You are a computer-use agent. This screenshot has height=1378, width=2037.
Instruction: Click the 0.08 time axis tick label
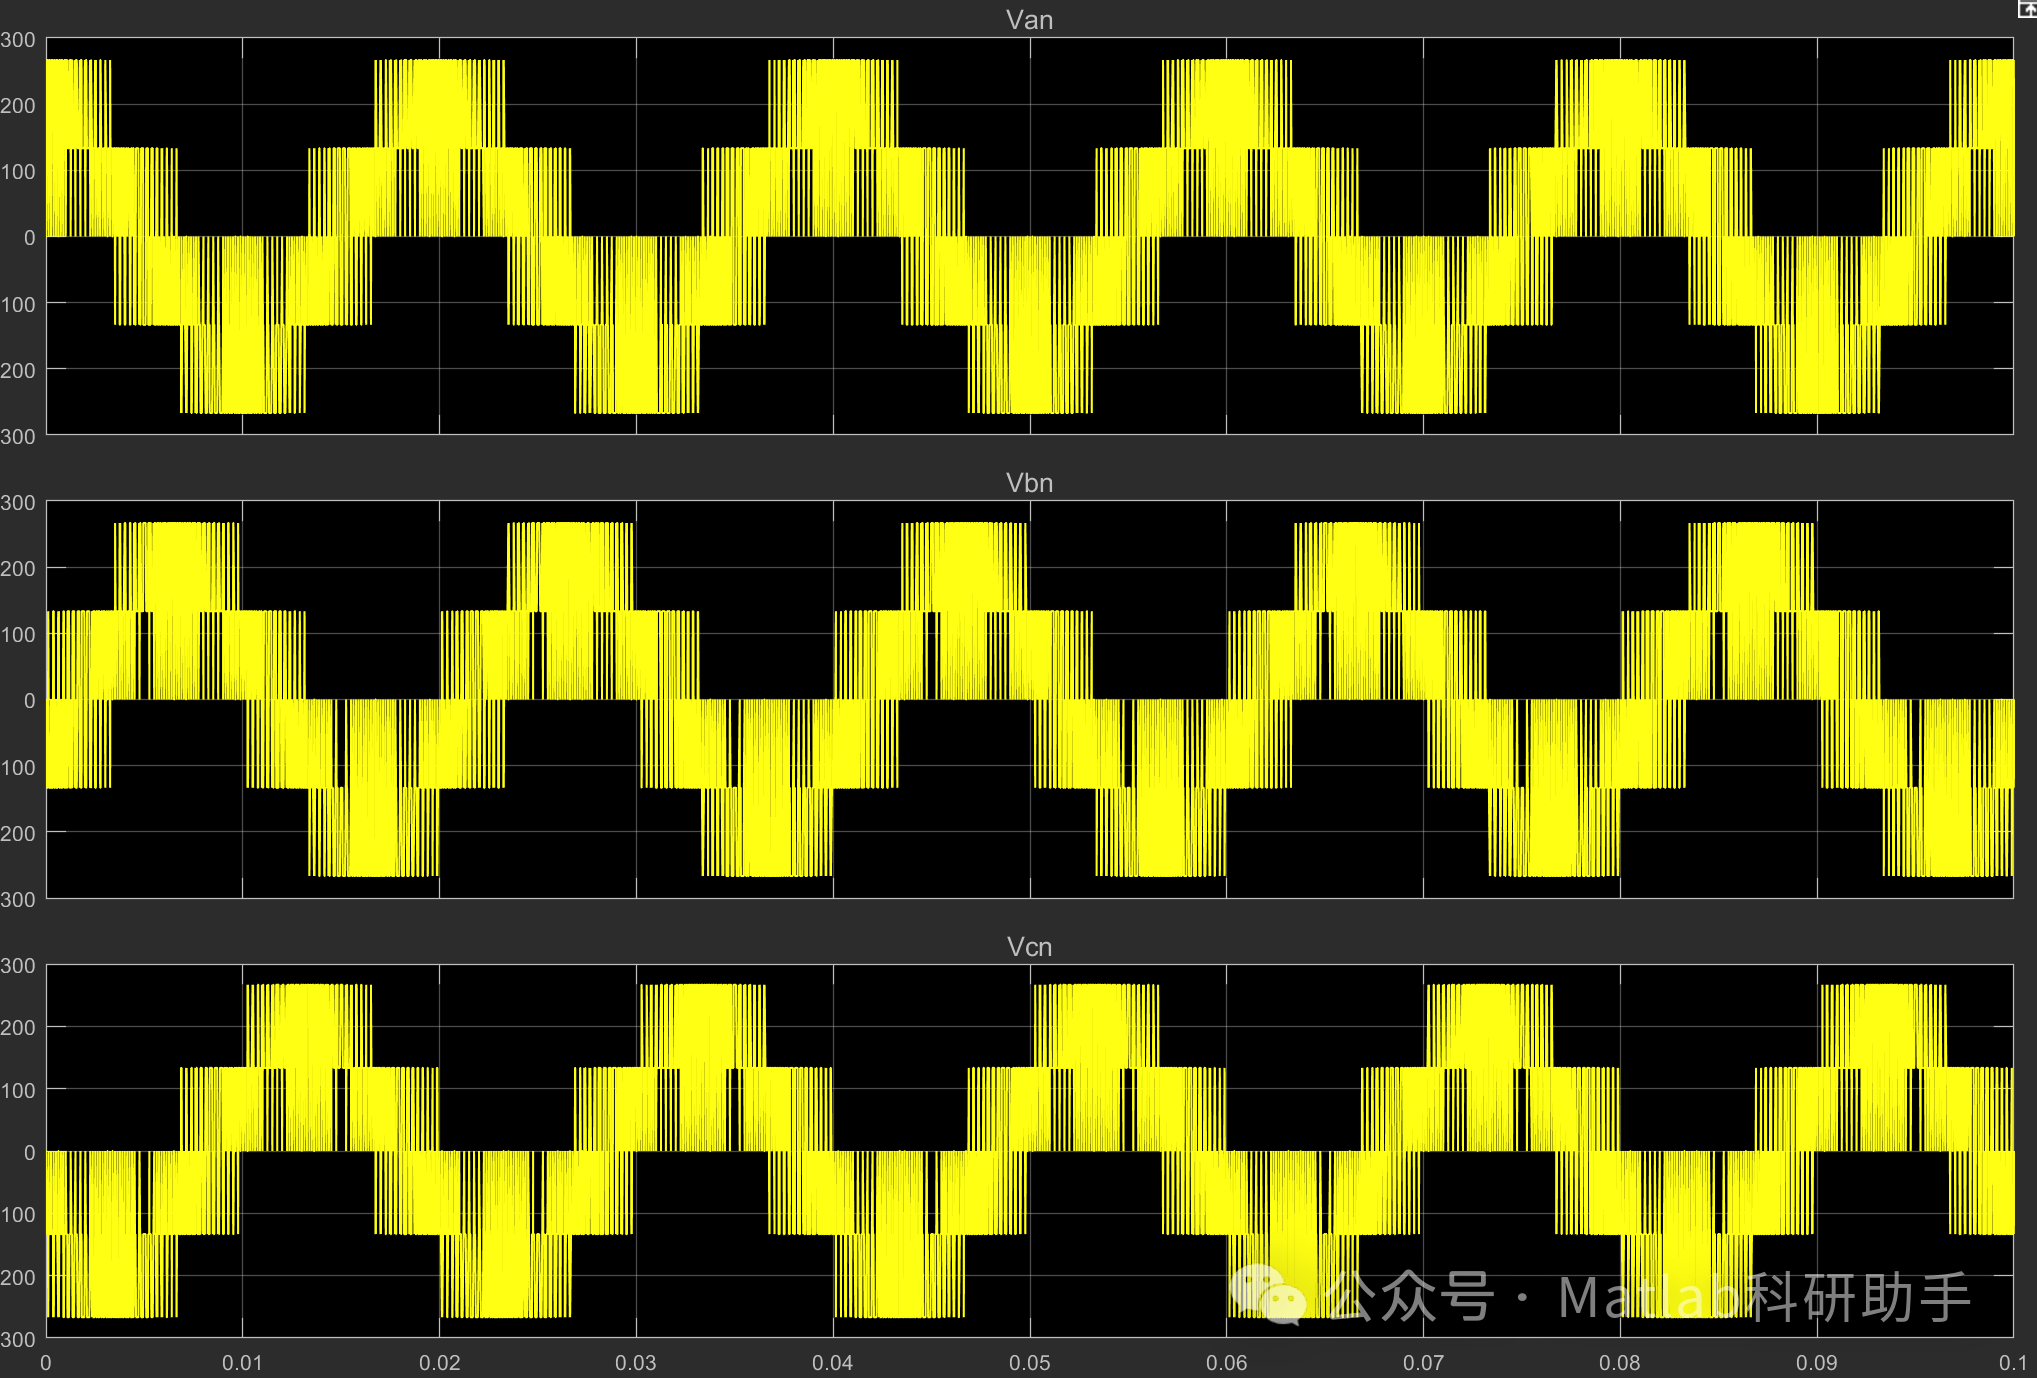1619,1362
